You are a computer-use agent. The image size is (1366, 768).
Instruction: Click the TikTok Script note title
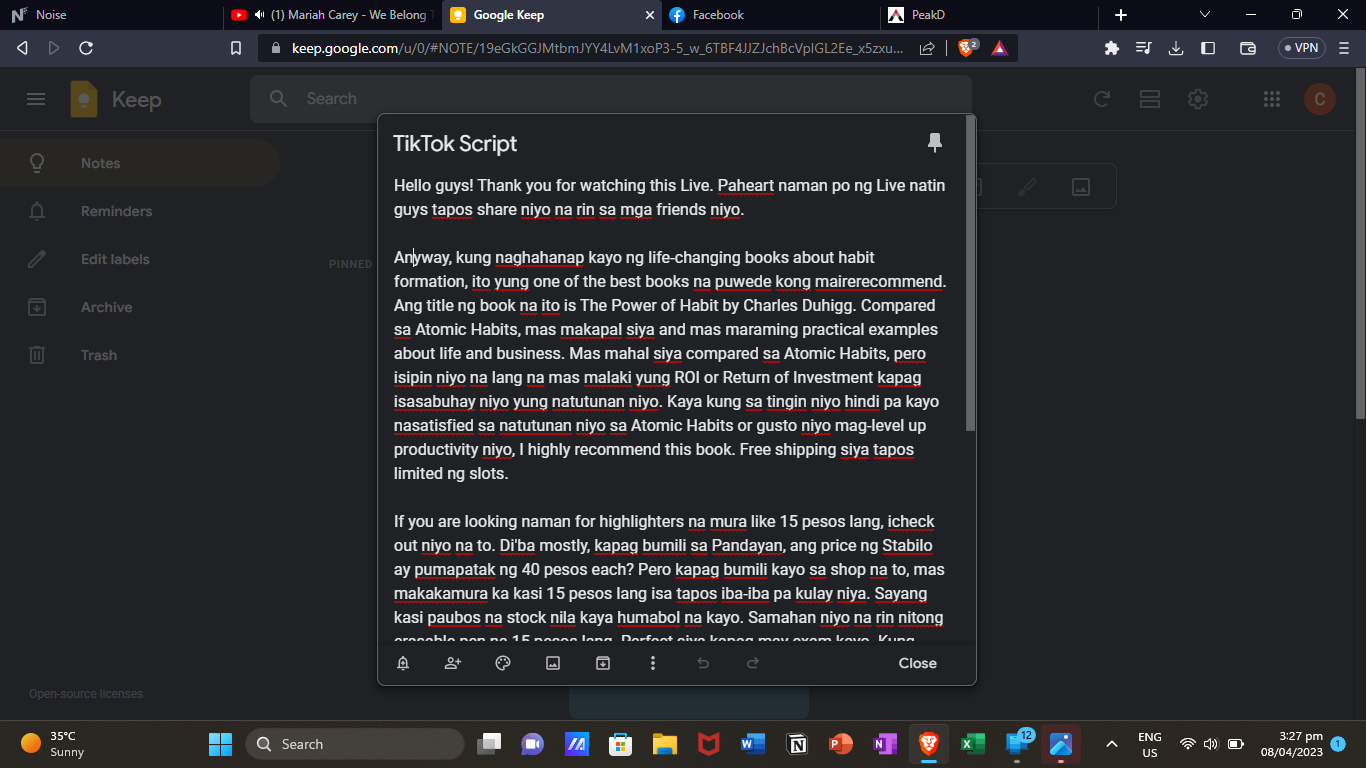(455, 143)
